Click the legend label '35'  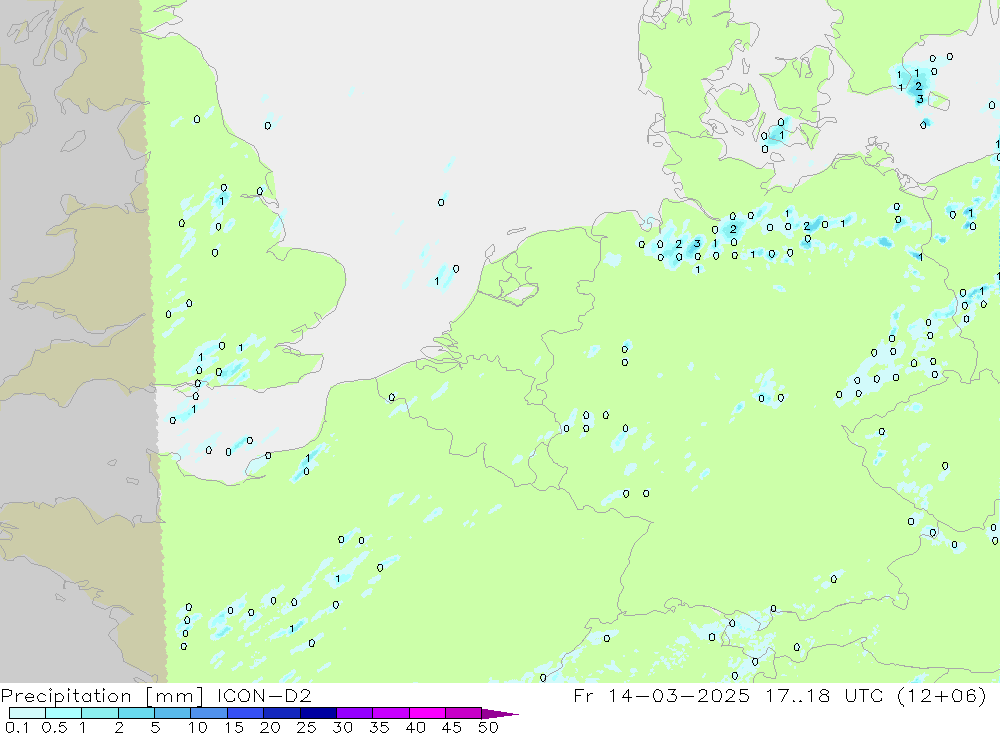point(379,727)
